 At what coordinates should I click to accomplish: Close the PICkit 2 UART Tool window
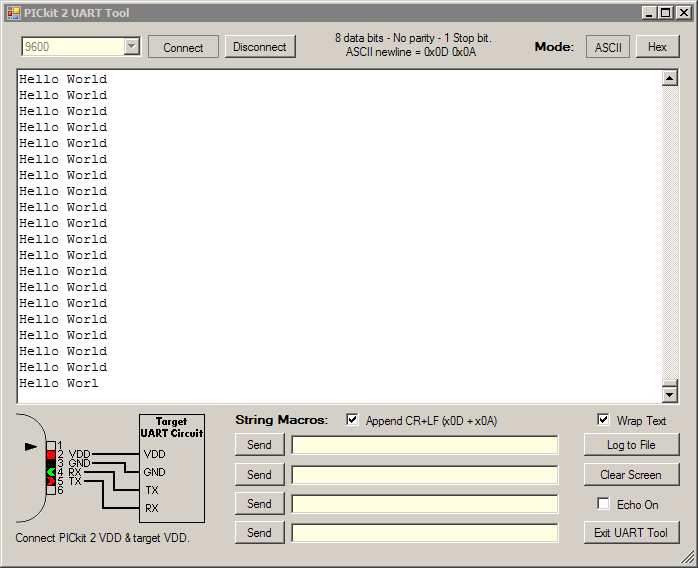coord(683,12)
